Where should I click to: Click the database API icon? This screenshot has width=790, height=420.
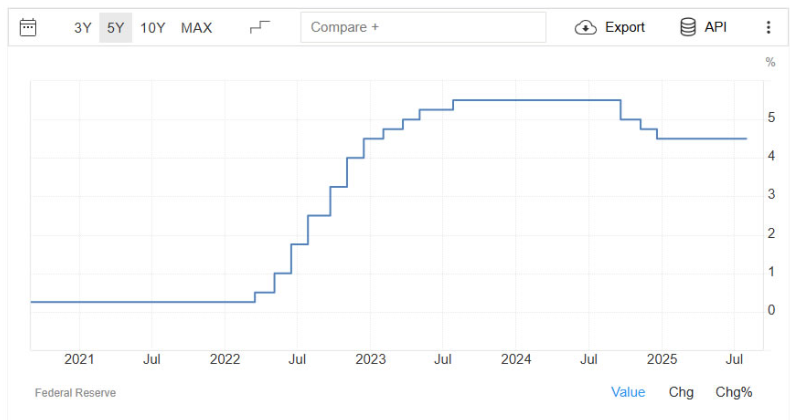(688, 27)
